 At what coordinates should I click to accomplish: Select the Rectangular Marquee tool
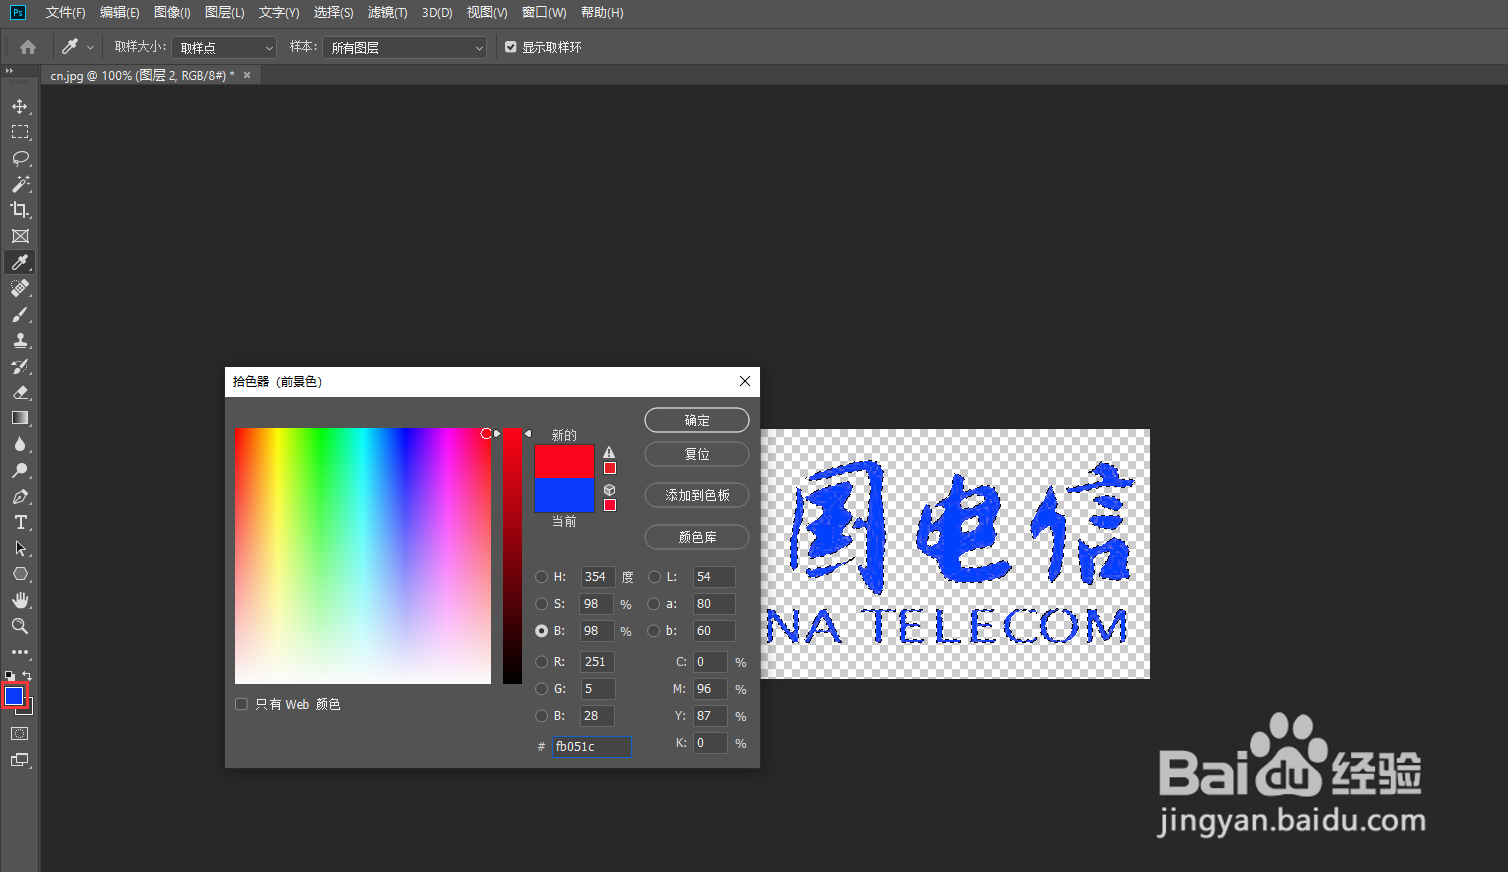coord(20,132)
